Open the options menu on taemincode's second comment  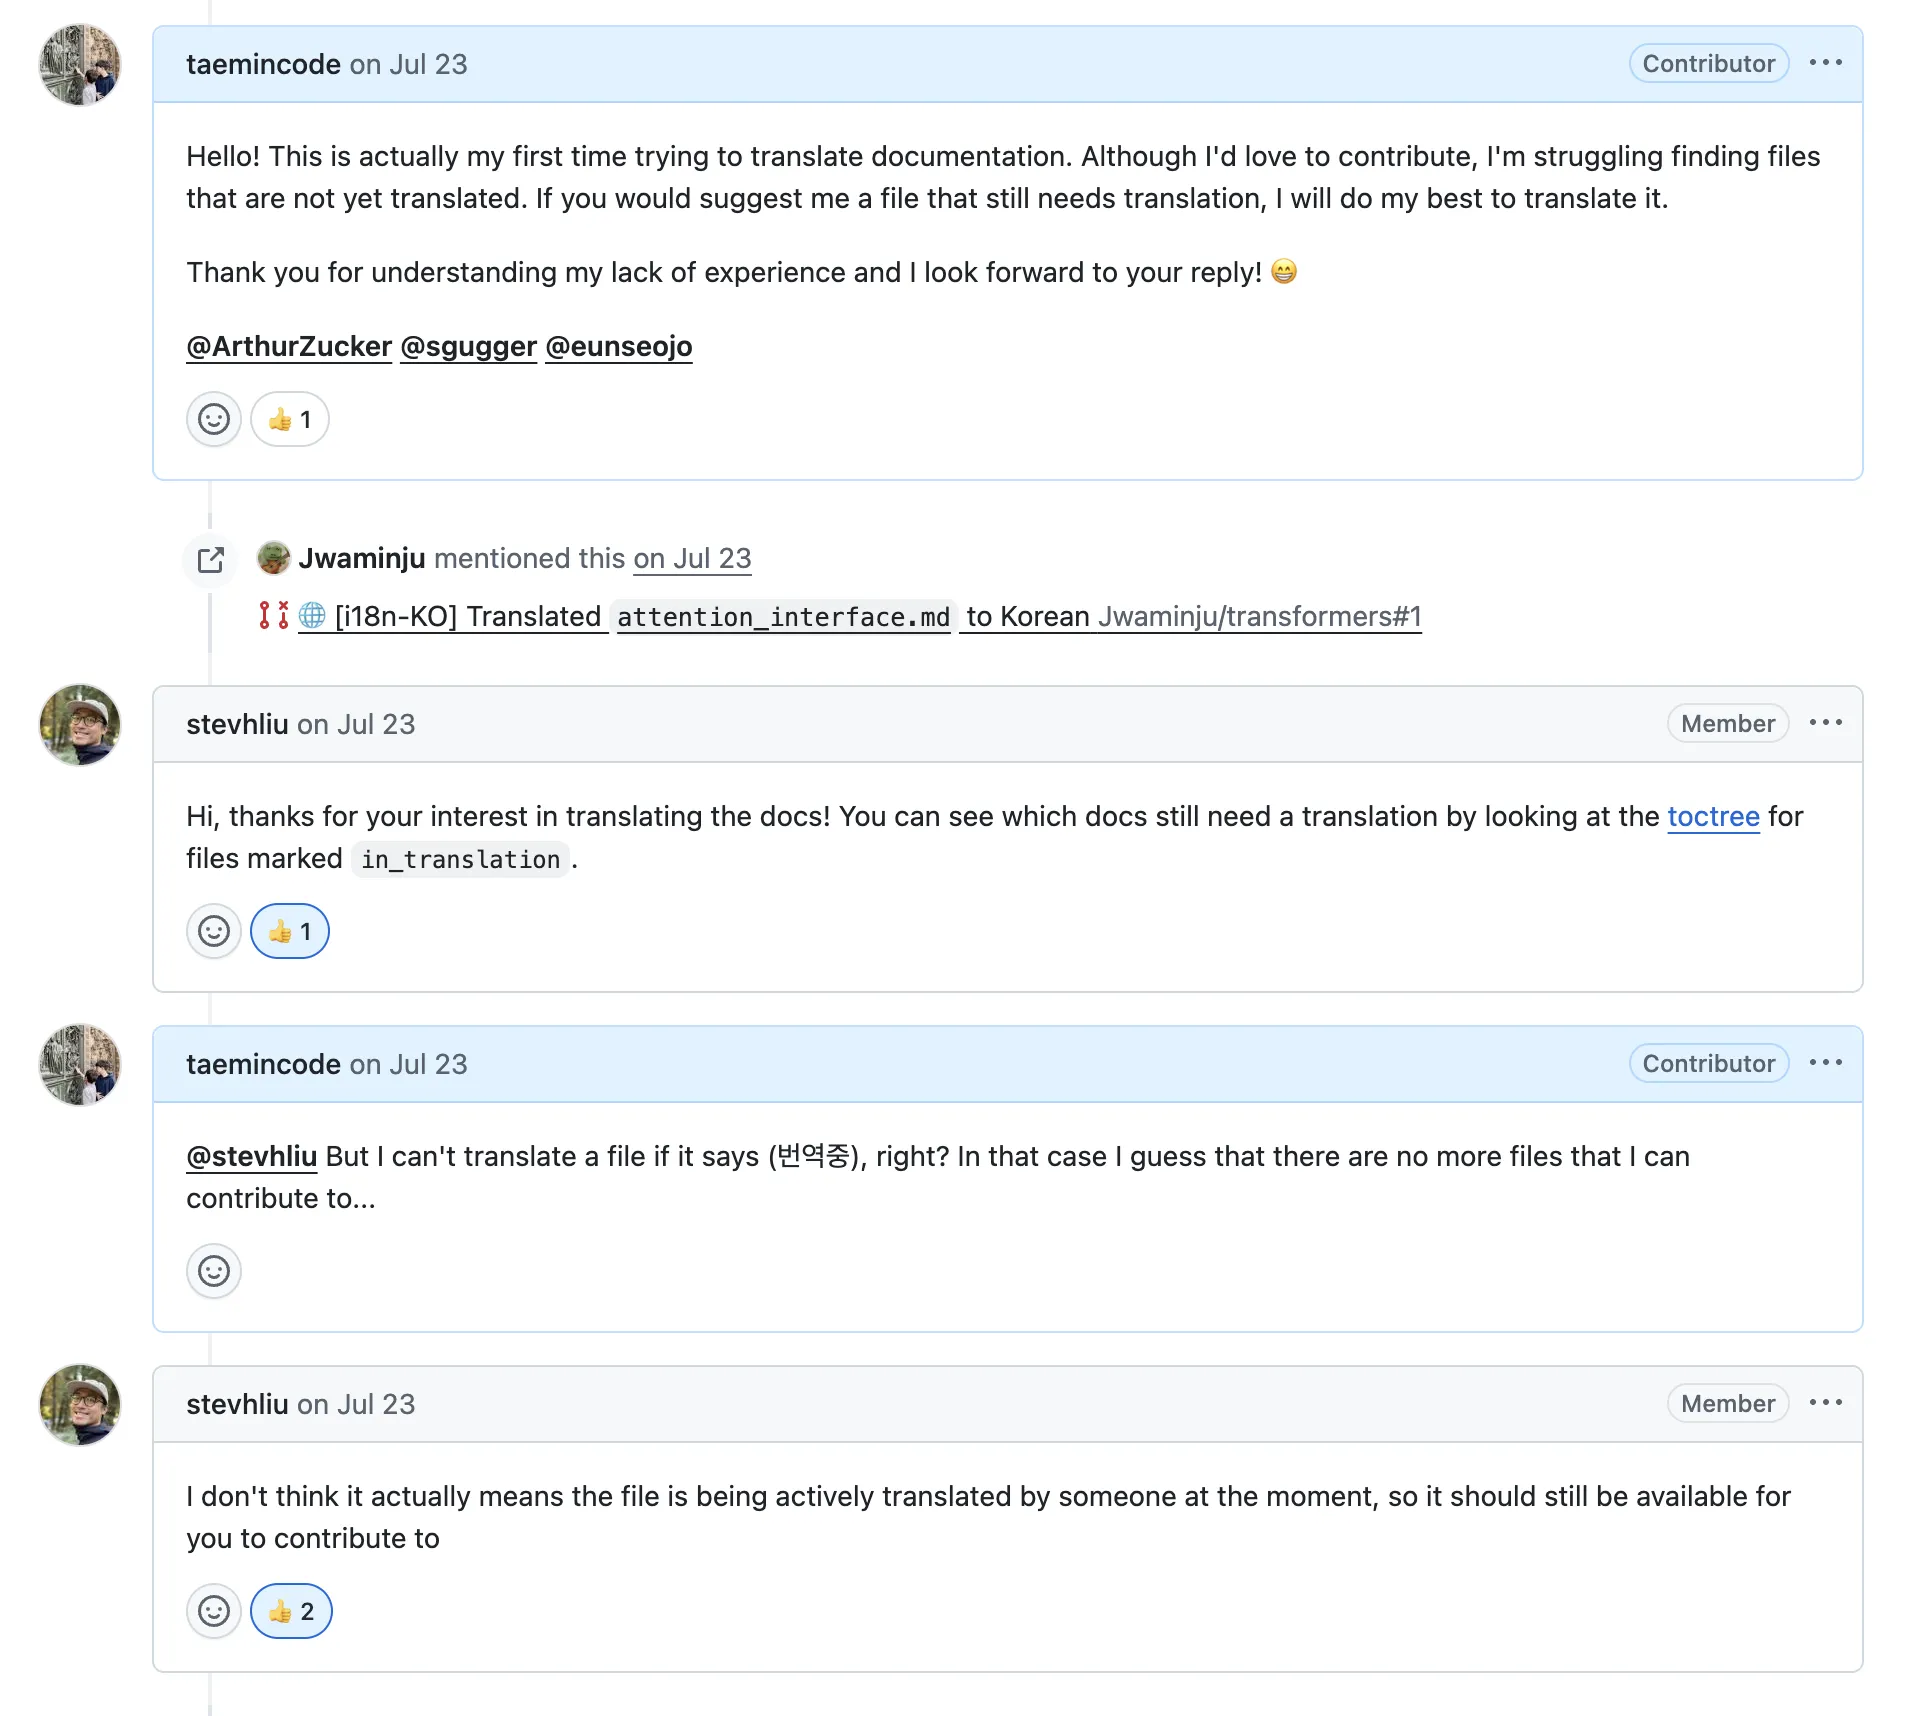pos(1826,1063)
